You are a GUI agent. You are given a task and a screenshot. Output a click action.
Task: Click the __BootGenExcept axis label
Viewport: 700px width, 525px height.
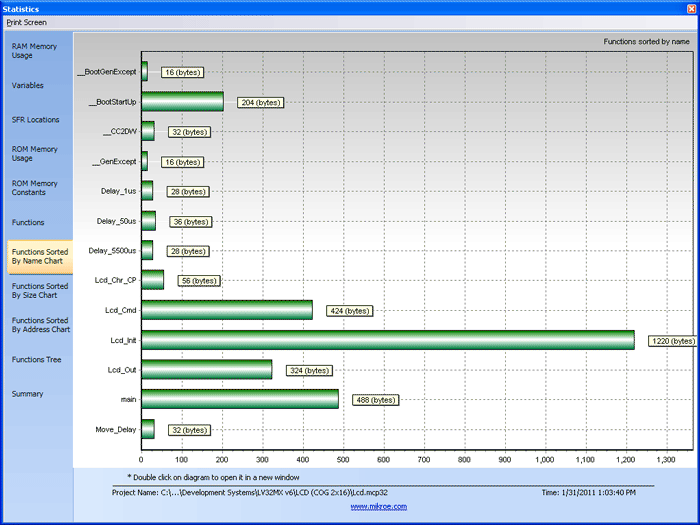(107, 72)
